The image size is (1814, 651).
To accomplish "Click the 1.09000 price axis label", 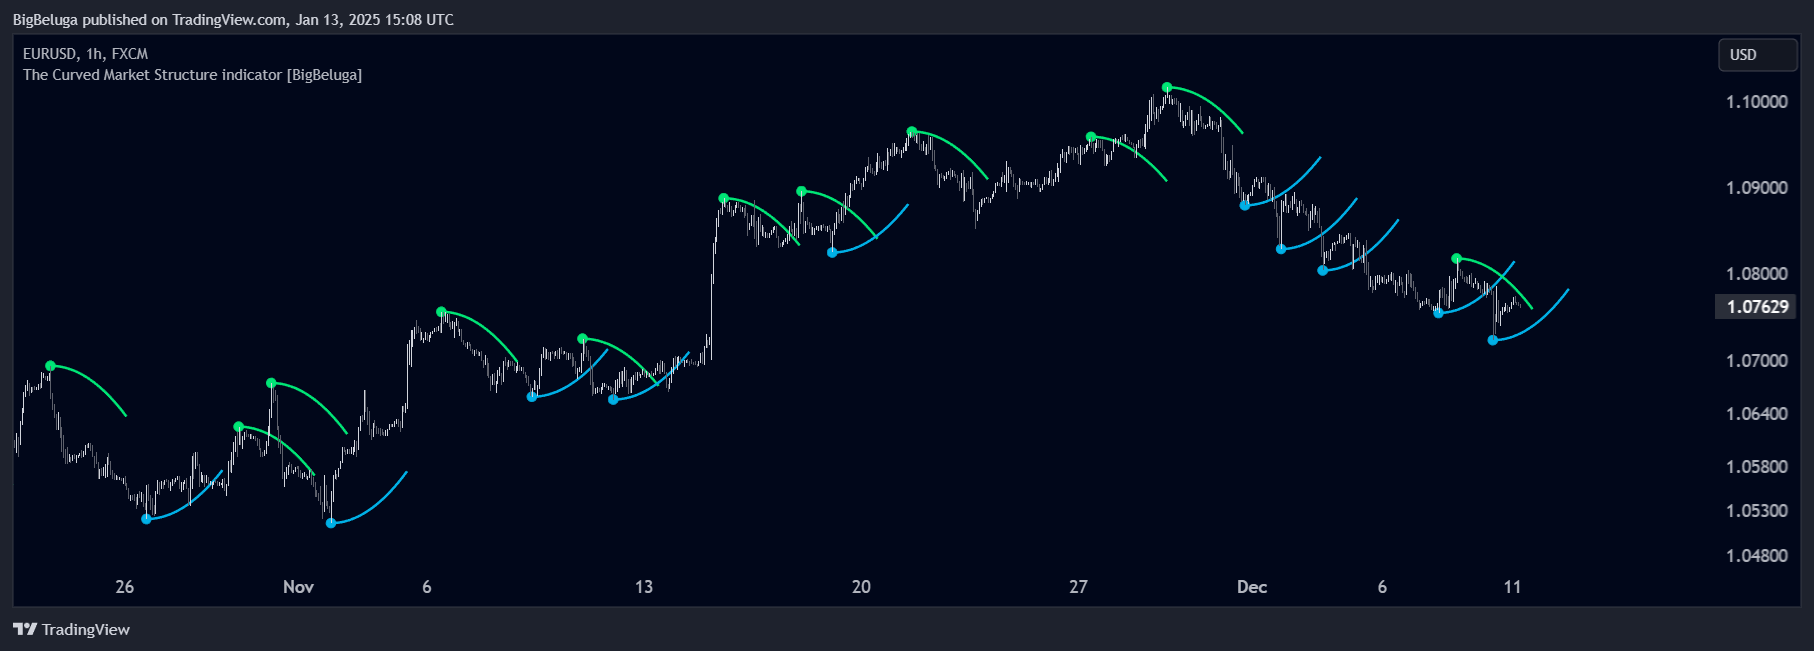I will pos(1757,188).
